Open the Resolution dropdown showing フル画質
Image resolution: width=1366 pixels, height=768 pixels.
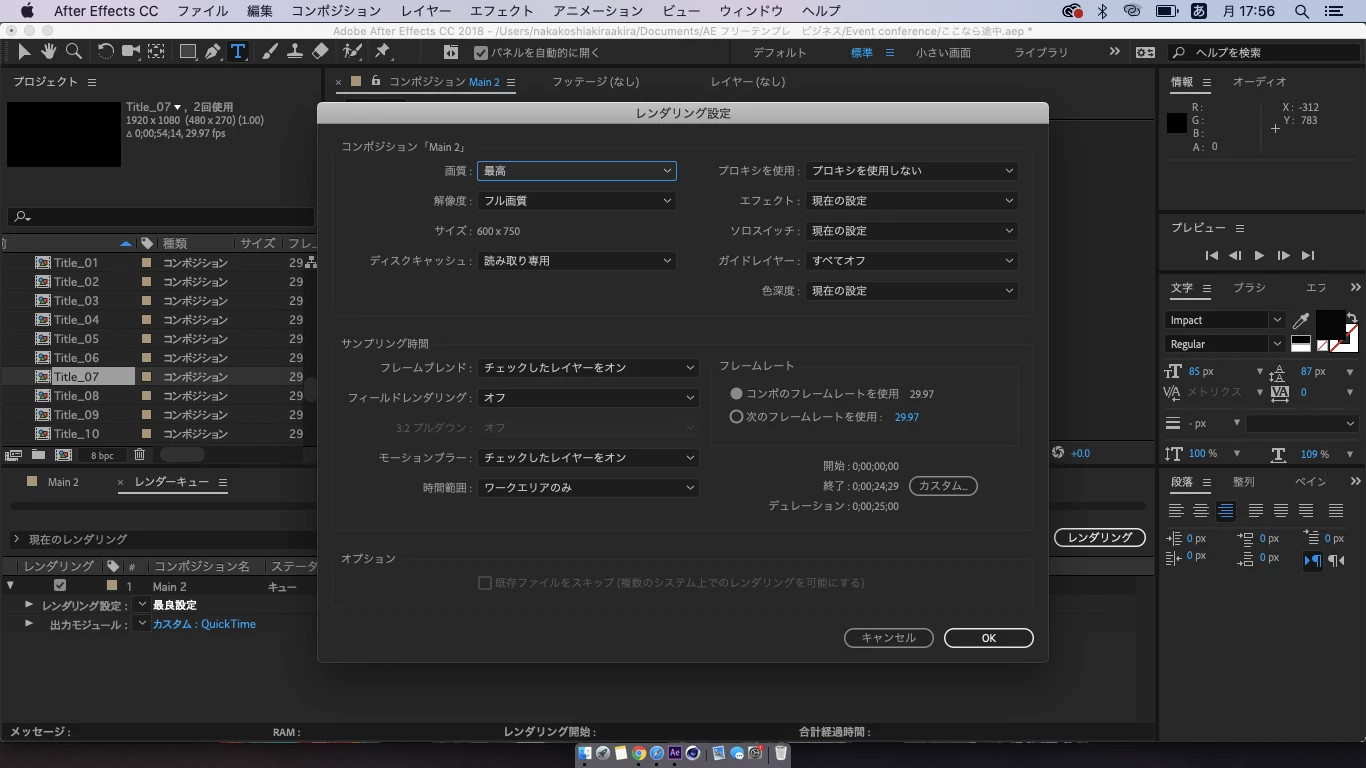pyautogui.click(x=577, y=201)
